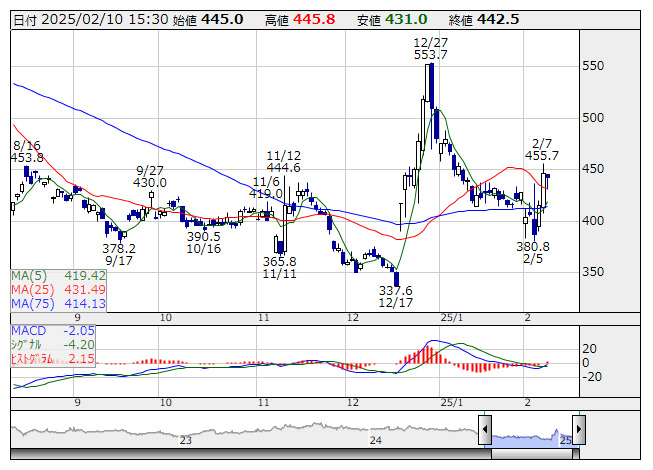The image size is (653, 470).
Task: Click the ヒストグラム 2.15 legend entry
Action: point(53,359)
